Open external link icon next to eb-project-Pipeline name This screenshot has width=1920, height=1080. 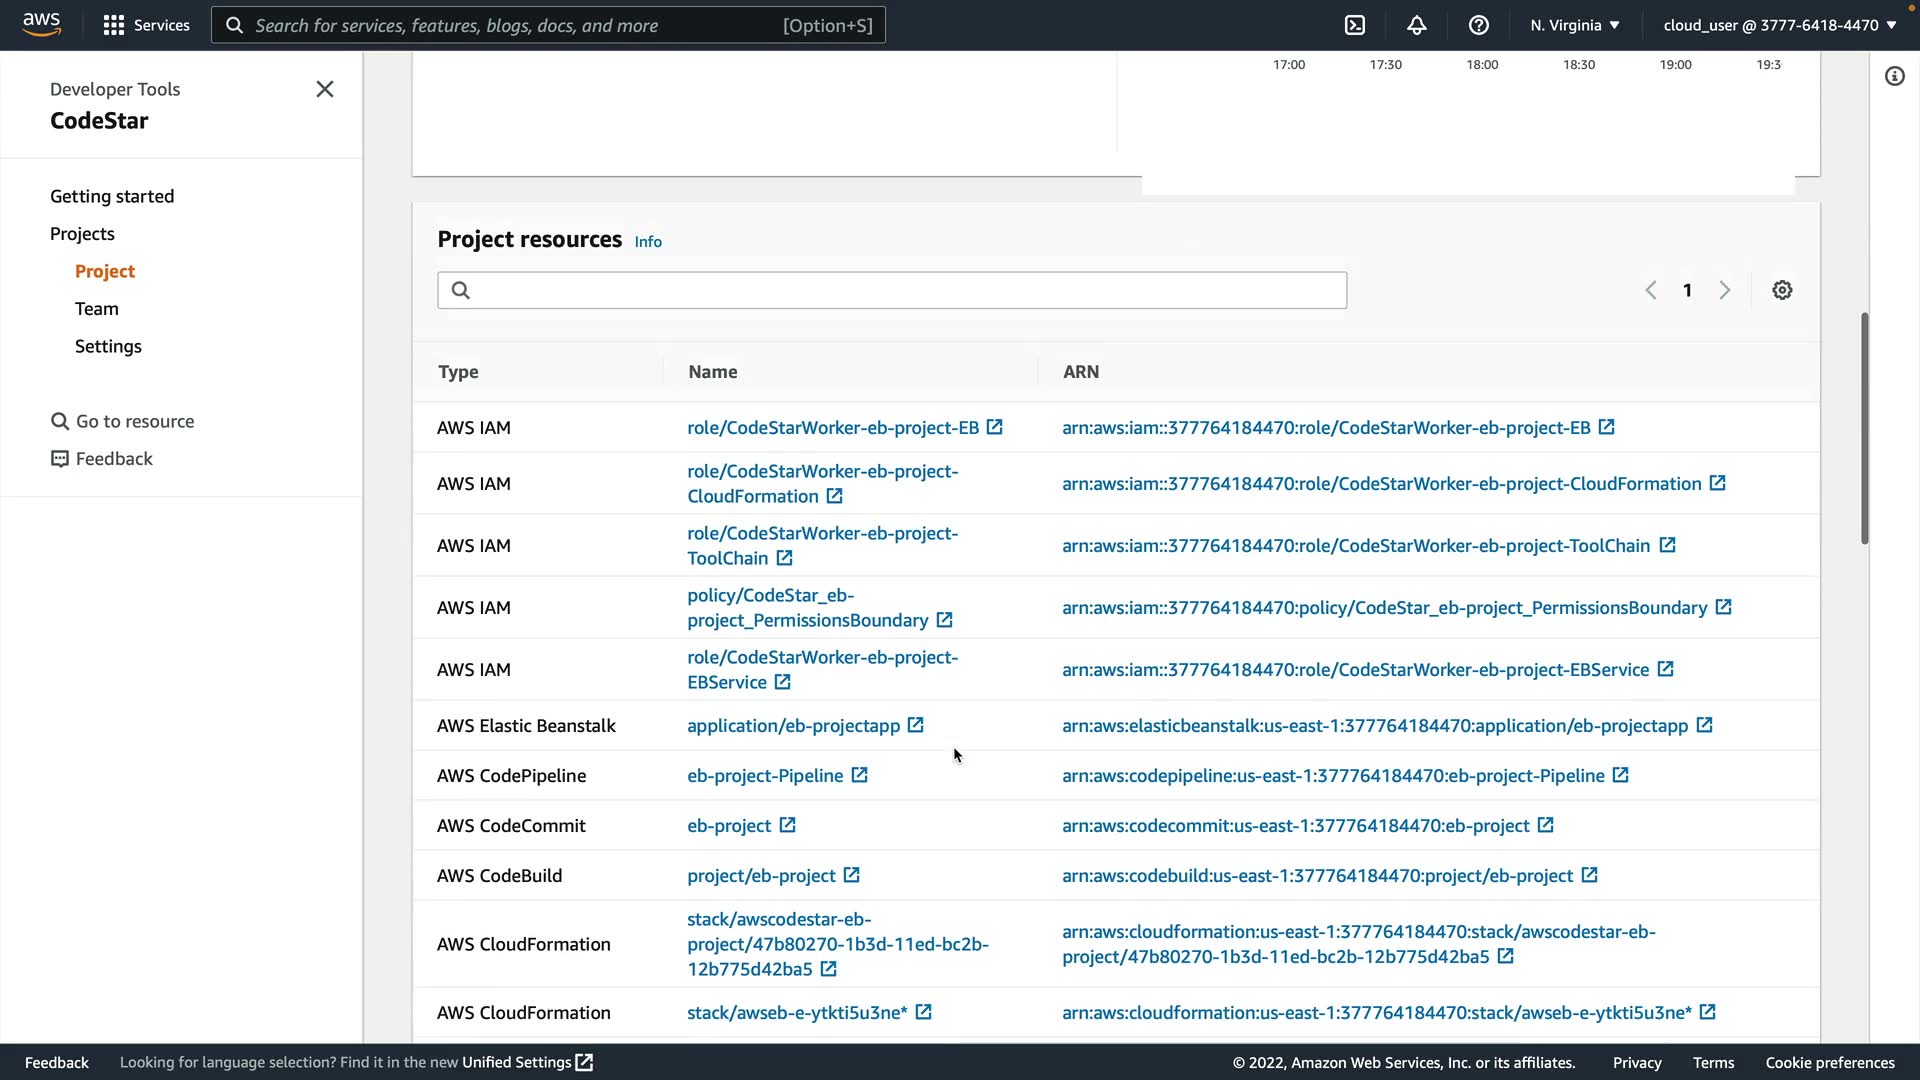click(x=859, y=775)
